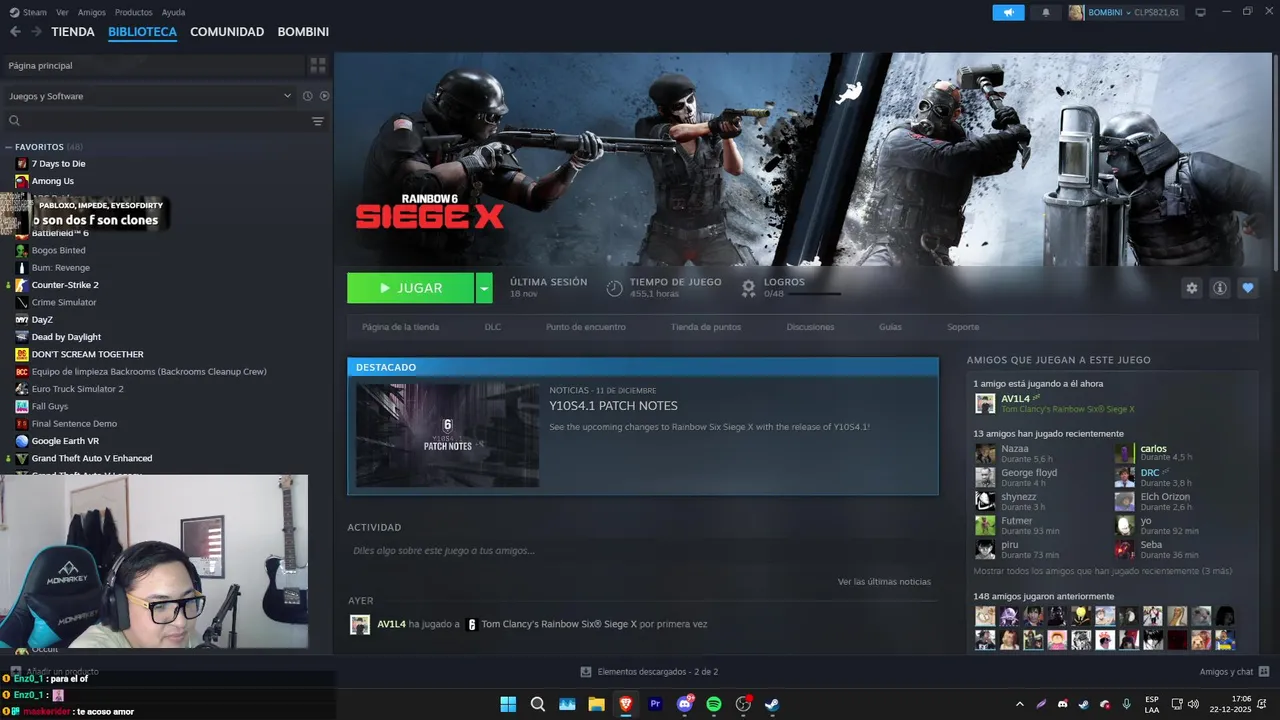The width and height of the screenshot is (1280, 720).
Task: Select Counter-Strike 2 in library
Action: click(65, 285)
